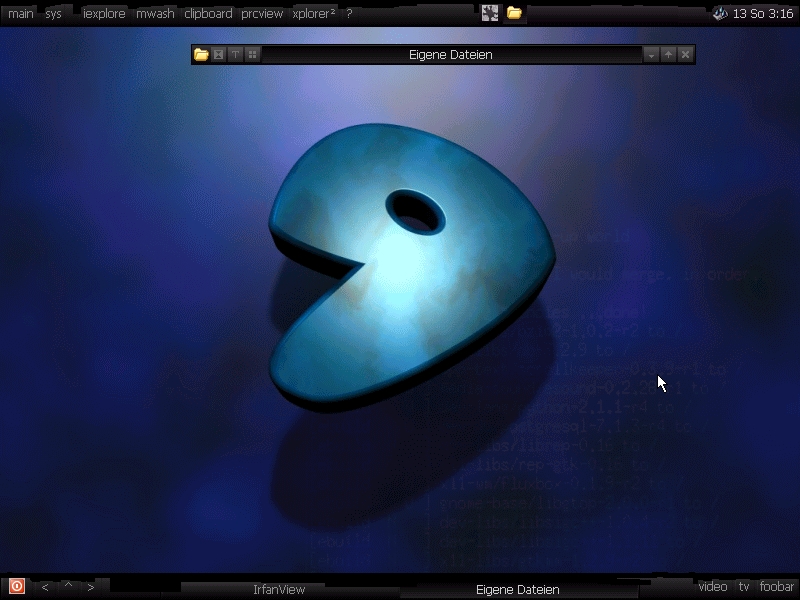Click the red power icon in the bottom bar
The width and height of the screenshot is (800, 600).
(17, 586)
